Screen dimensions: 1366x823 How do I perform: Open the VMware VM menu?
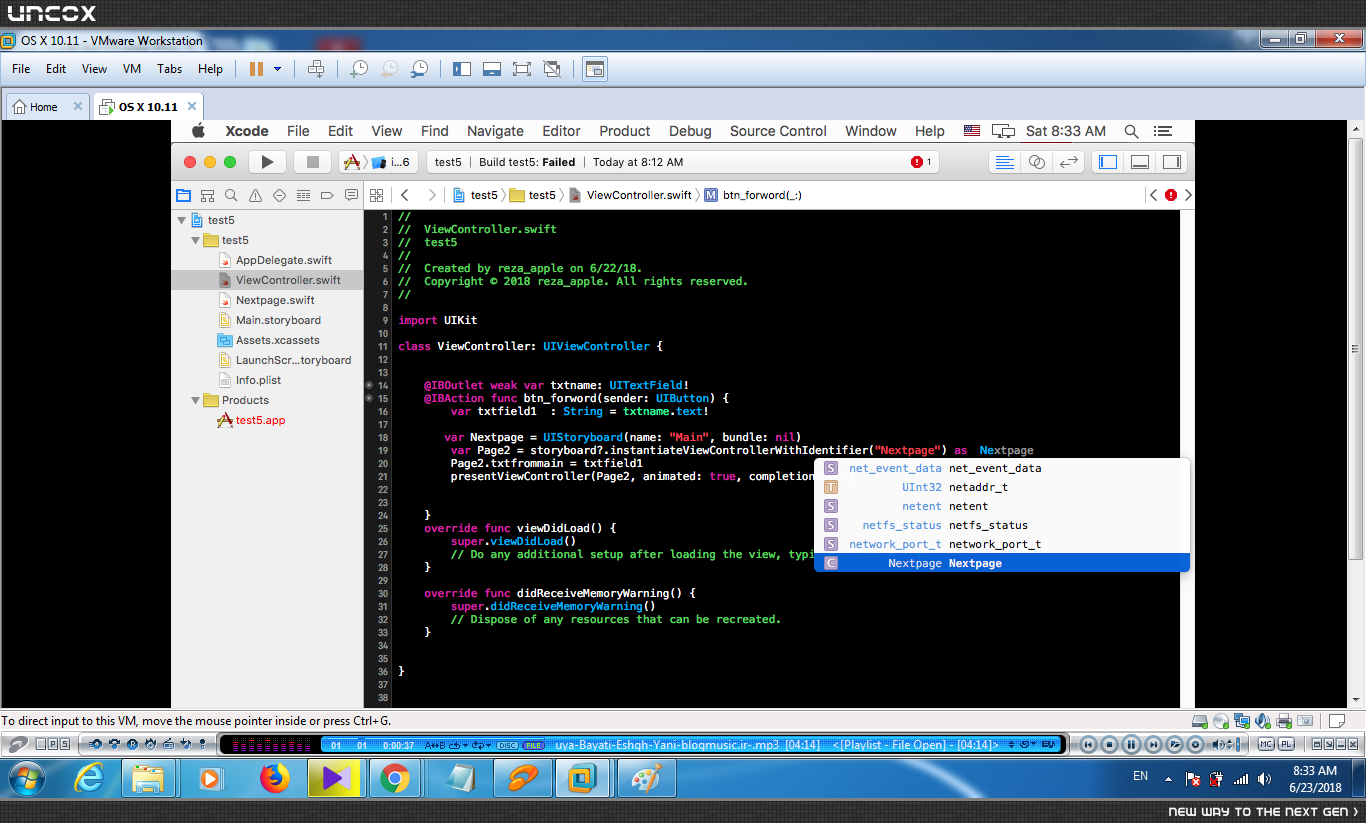coord(132,69)
